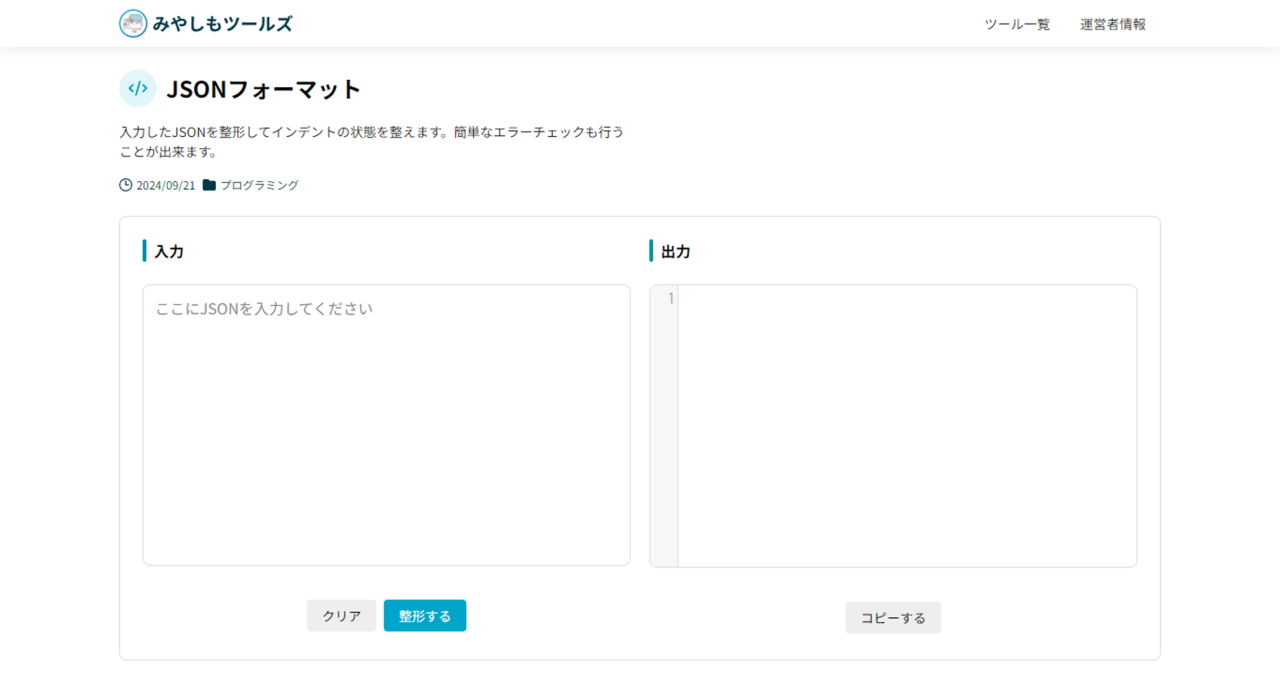Open the ツール一覧 menu item
Image resolution: width=1280 pixels, height=678 pixels.
(x=1017, y=24)
